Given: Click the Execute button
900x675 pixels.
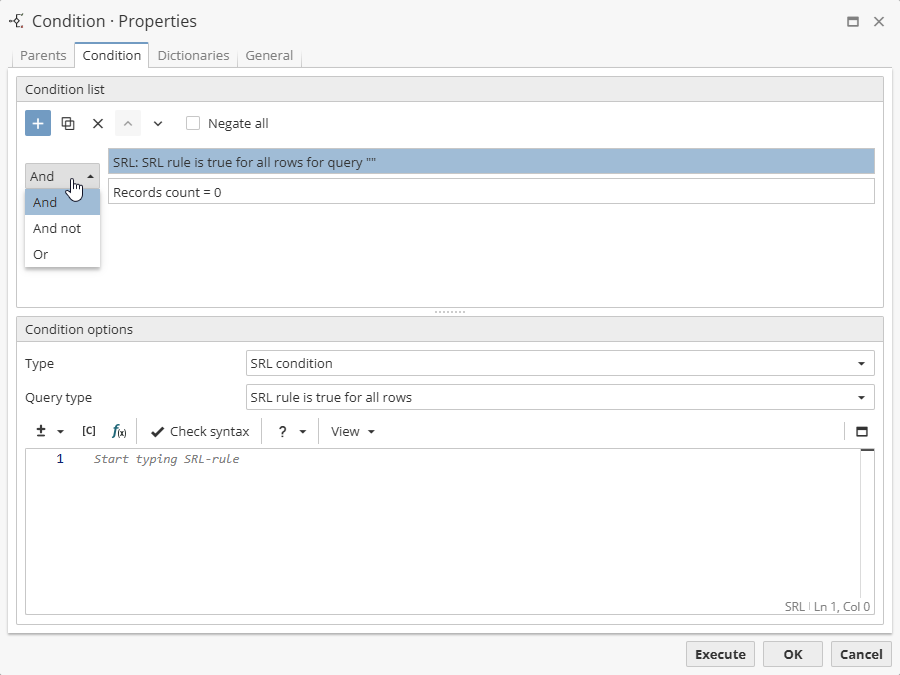Looking at the screenshot, I should coord(720,654).
